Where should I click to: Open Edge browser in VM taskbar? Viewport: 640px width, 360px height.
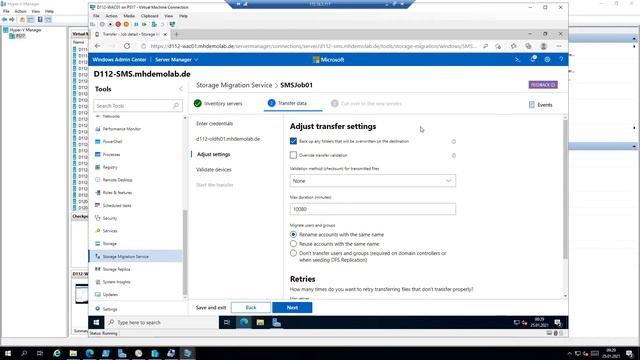(x=244, y=322)
